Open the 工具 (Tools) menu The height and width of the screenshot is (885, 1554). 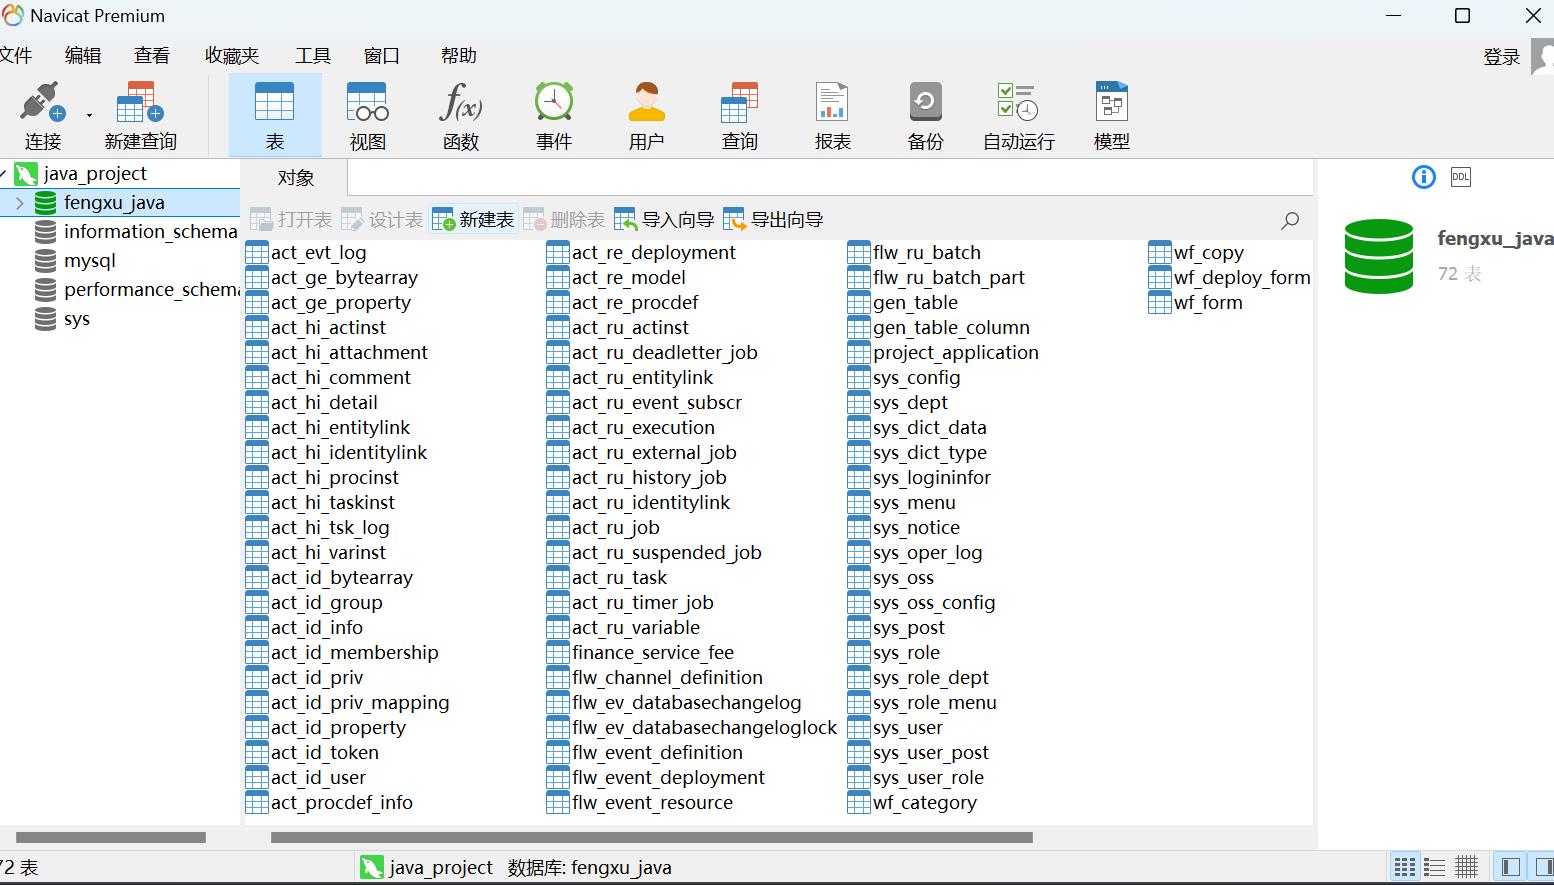click(312, 56)
